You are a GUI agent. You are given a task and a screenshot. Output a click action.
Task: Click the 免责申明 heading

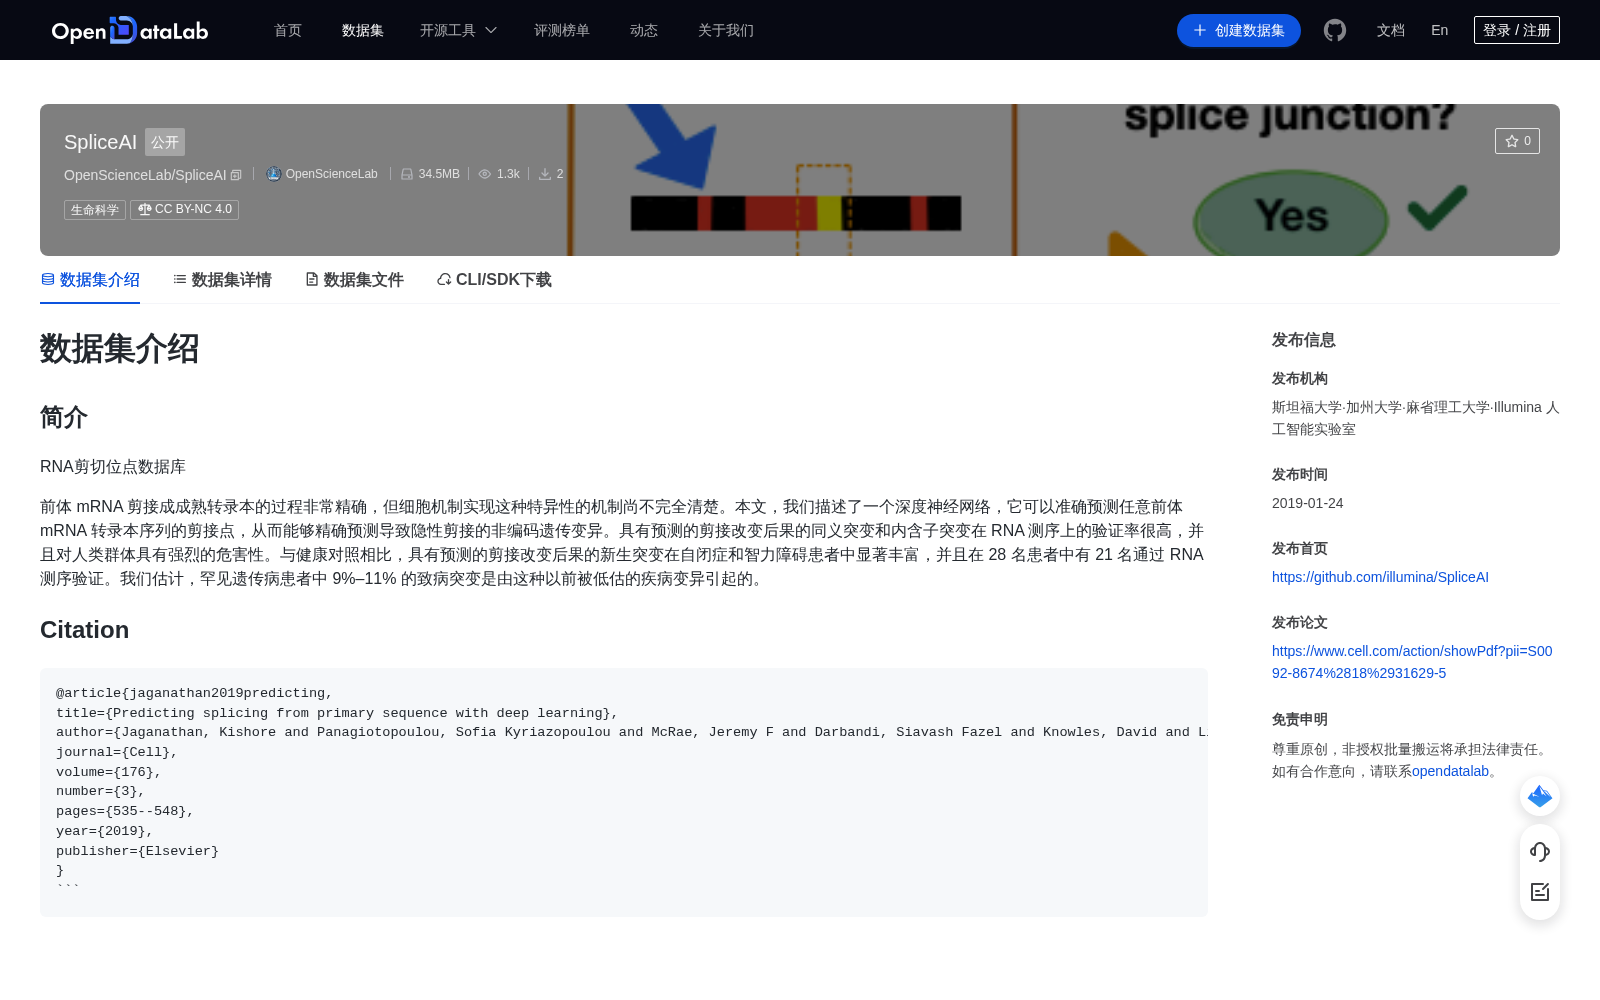tap(1300, 719)
